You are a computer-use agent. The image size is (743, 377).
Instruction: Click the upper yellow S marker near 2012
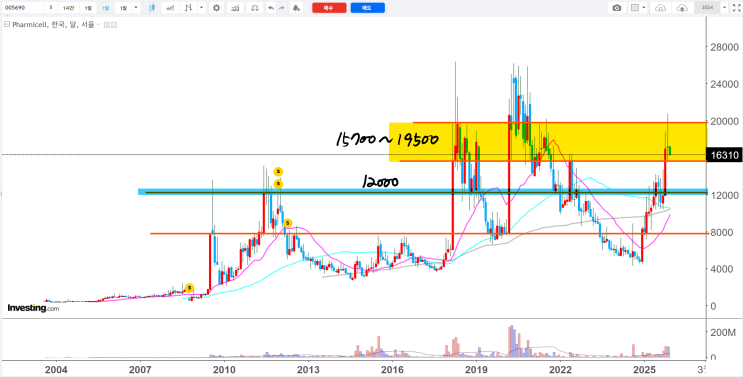(278, 171)
